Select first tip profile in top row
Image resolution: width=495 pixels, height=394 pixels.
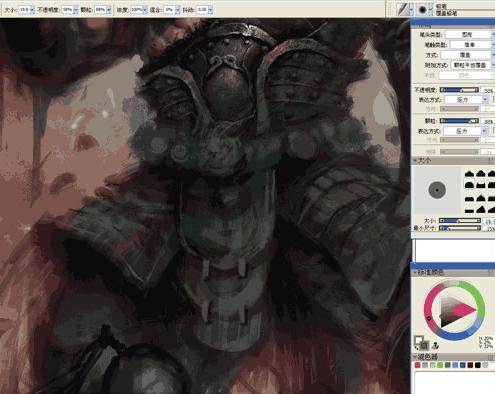click(x=469, y=173)
